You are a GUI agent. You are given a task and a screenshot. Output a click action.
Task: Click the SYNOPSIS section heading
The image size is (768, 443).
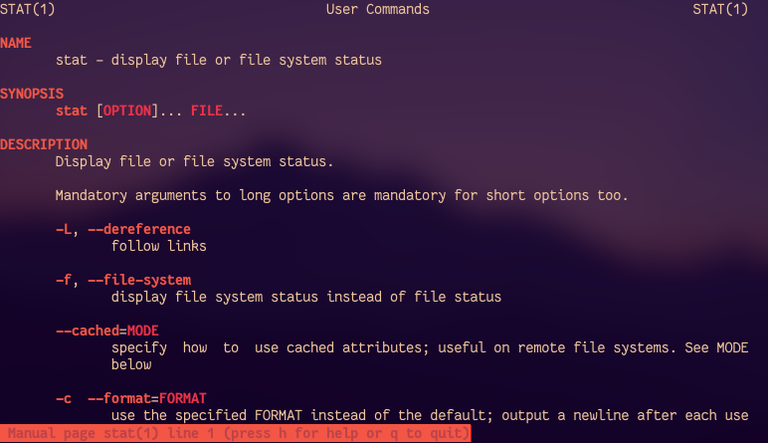[32, 94]
